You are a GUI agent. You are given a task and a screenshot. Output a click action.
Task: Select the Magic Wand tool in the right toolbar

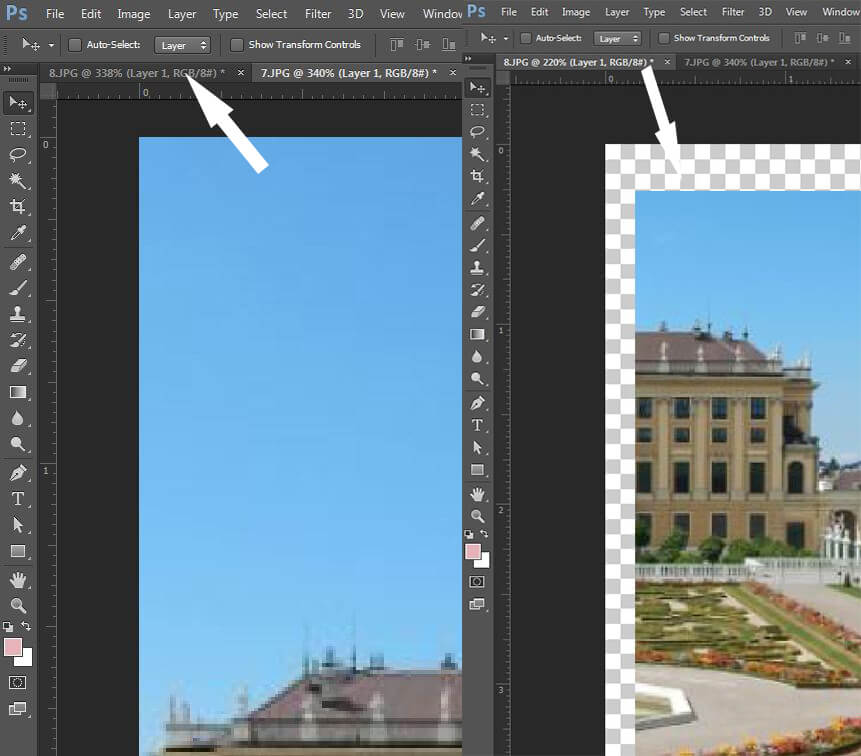[x=478, y=154]
